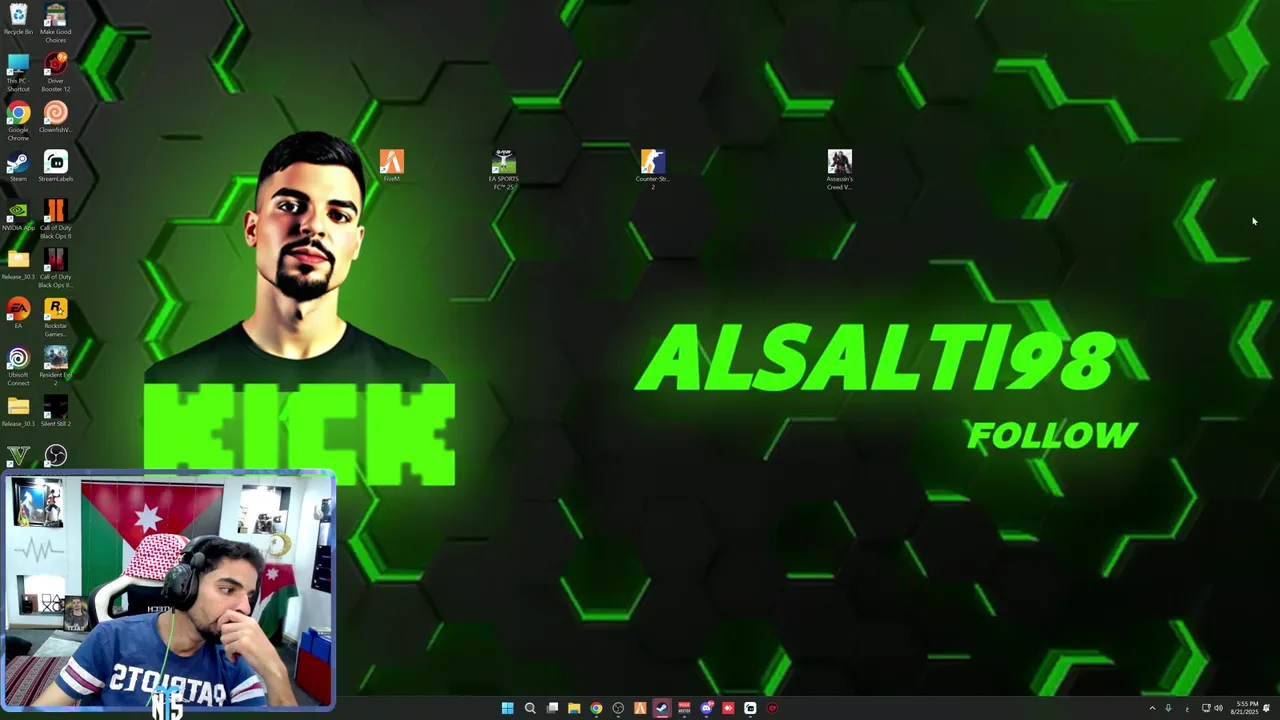The image size is (1280, 720).
Task: Launch Driver Booster 12 from desktop
Action: [x=56, y=72]
